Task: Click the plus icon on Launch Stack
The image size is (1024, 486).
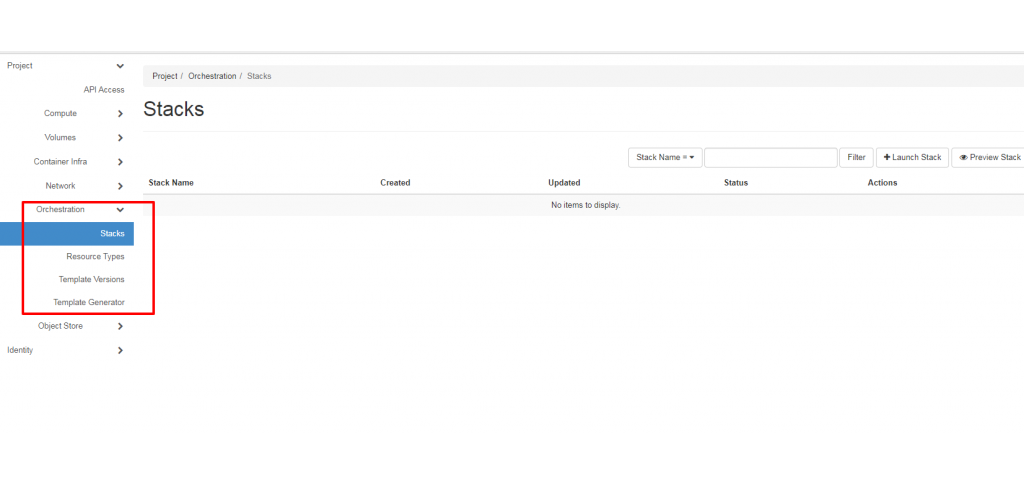Action: click(887, 158)
